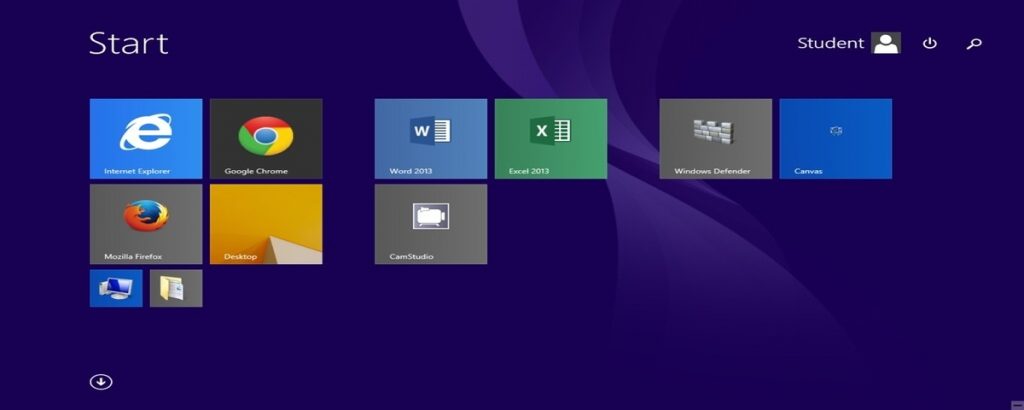Open the CamStudio tile
Viewport: 1024px width, 410px height.
click(430, 224)
